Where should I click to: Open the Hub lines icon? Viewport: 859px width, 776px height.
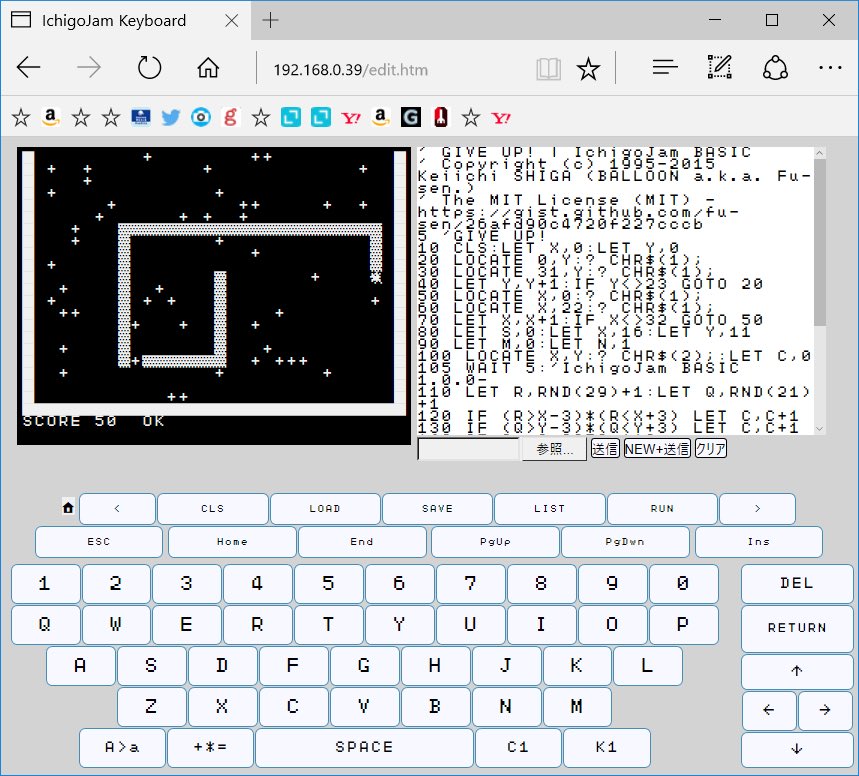(x=665, y=68)
